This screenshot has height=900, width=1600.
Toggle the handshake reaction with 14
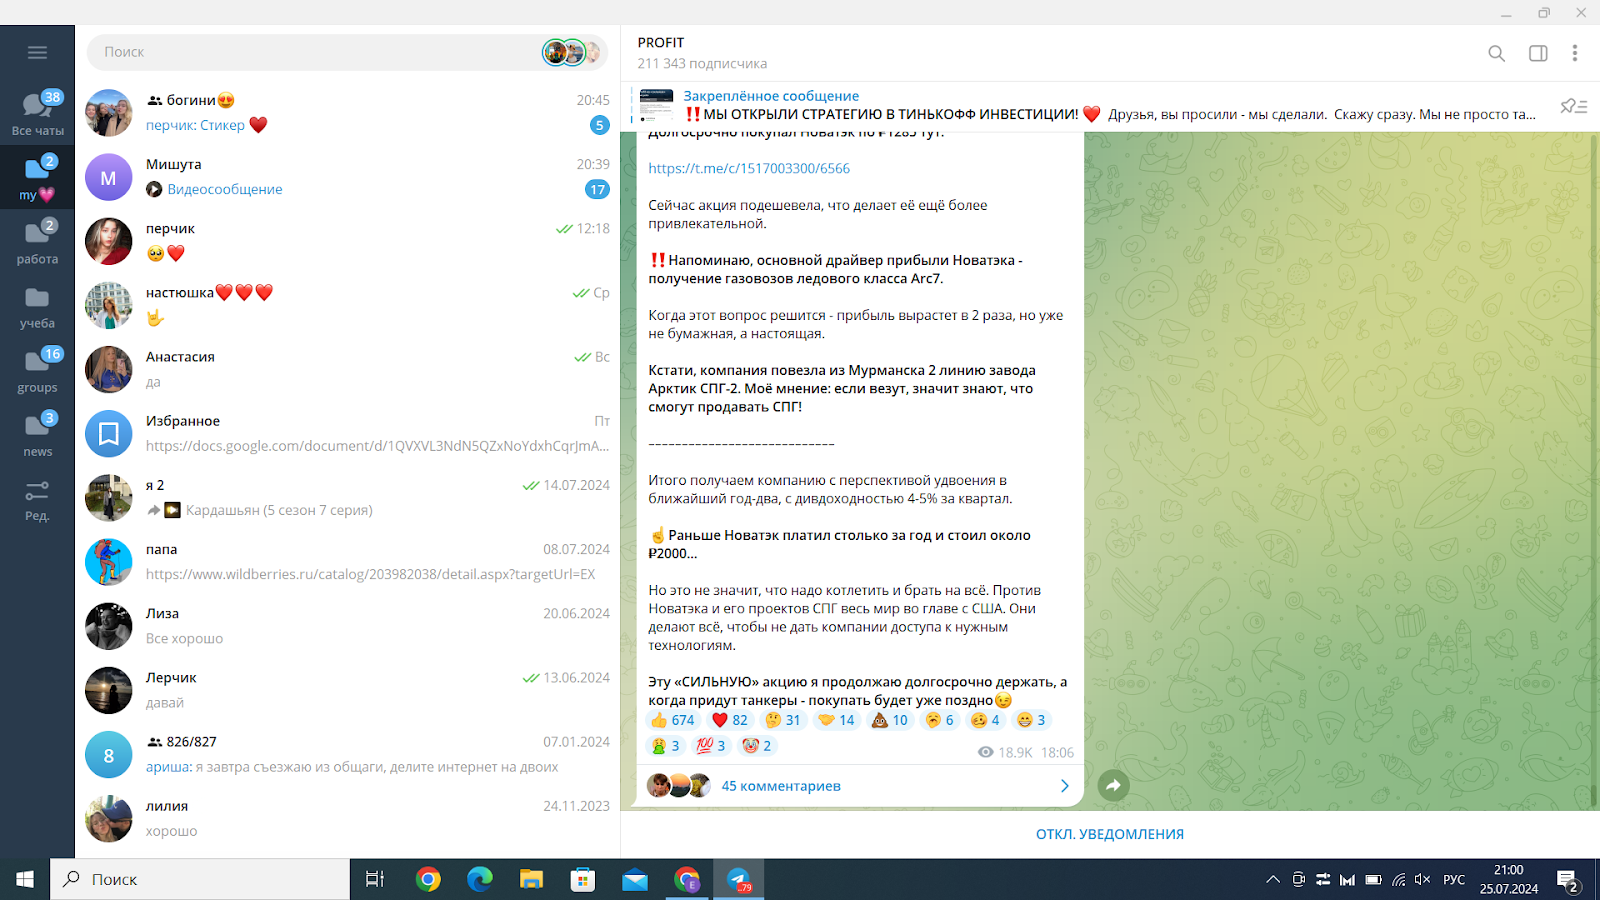pos(836,720)
